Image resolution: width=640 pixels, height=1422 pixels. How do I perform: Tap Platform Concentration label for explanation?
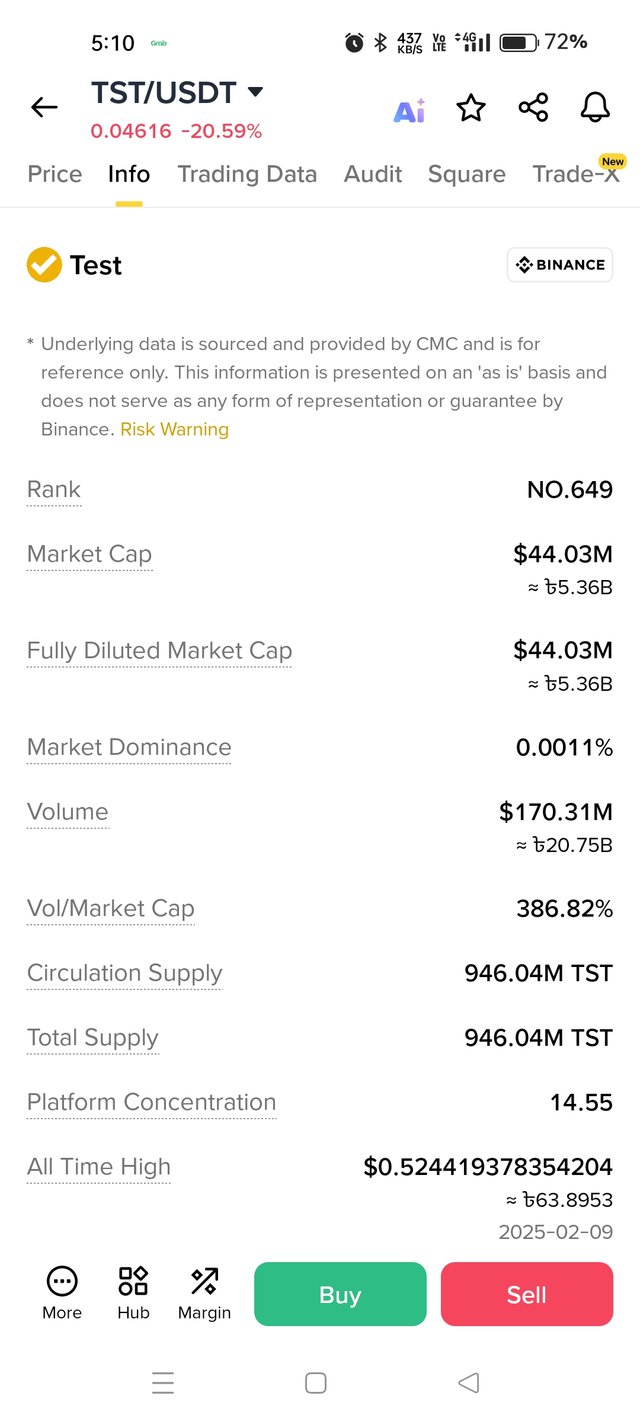pos(151,1102)
